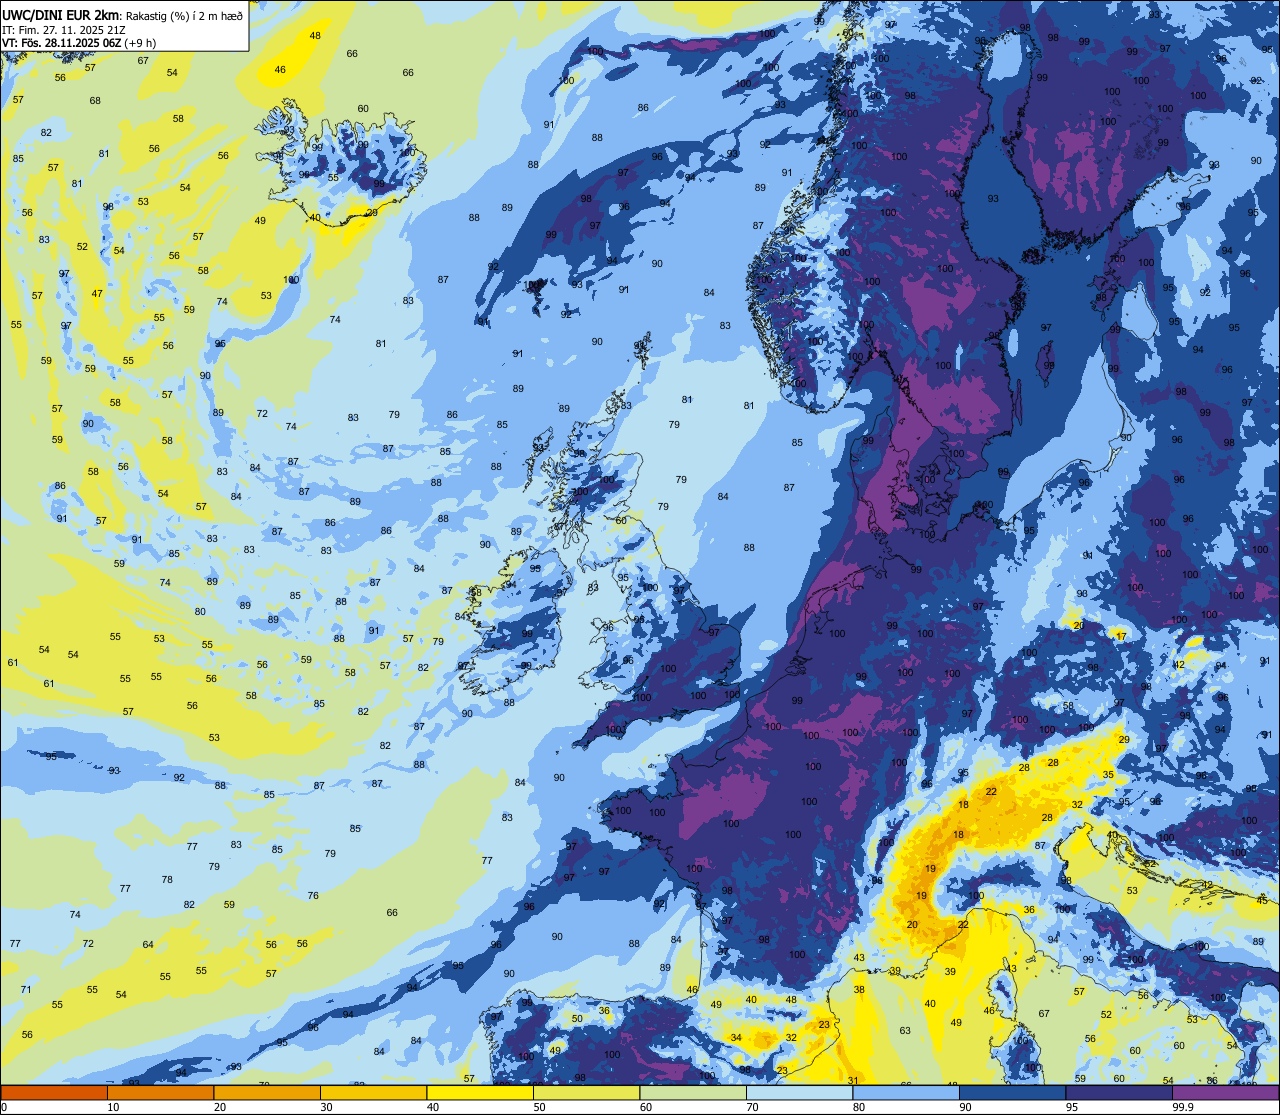Screen dimensions: 1280x1115
Task: Select the 95–99.9 indigo legend swatch
Action: tap(1119, 1092)
